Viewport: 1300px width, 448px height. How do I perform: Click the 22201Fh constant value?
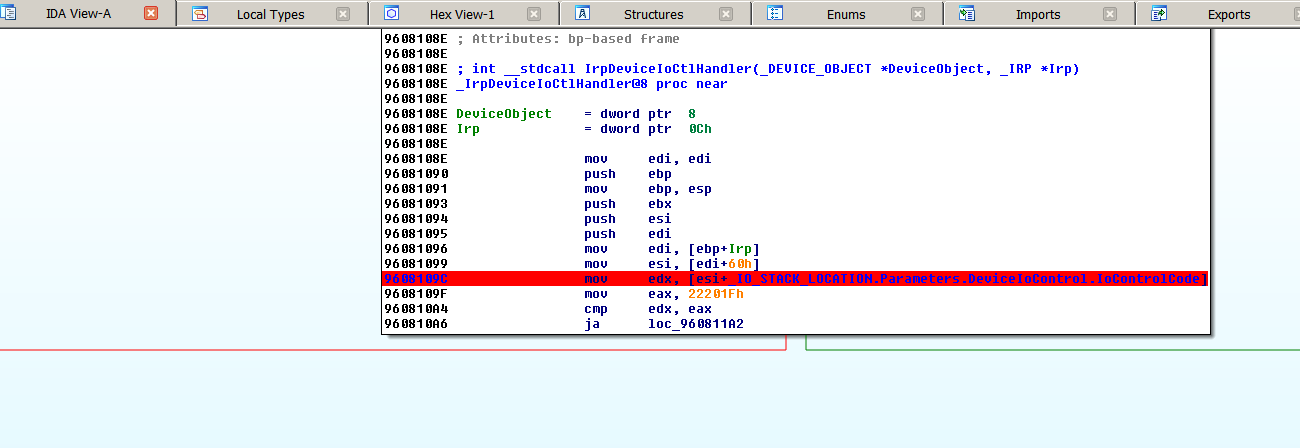[715, 294]
